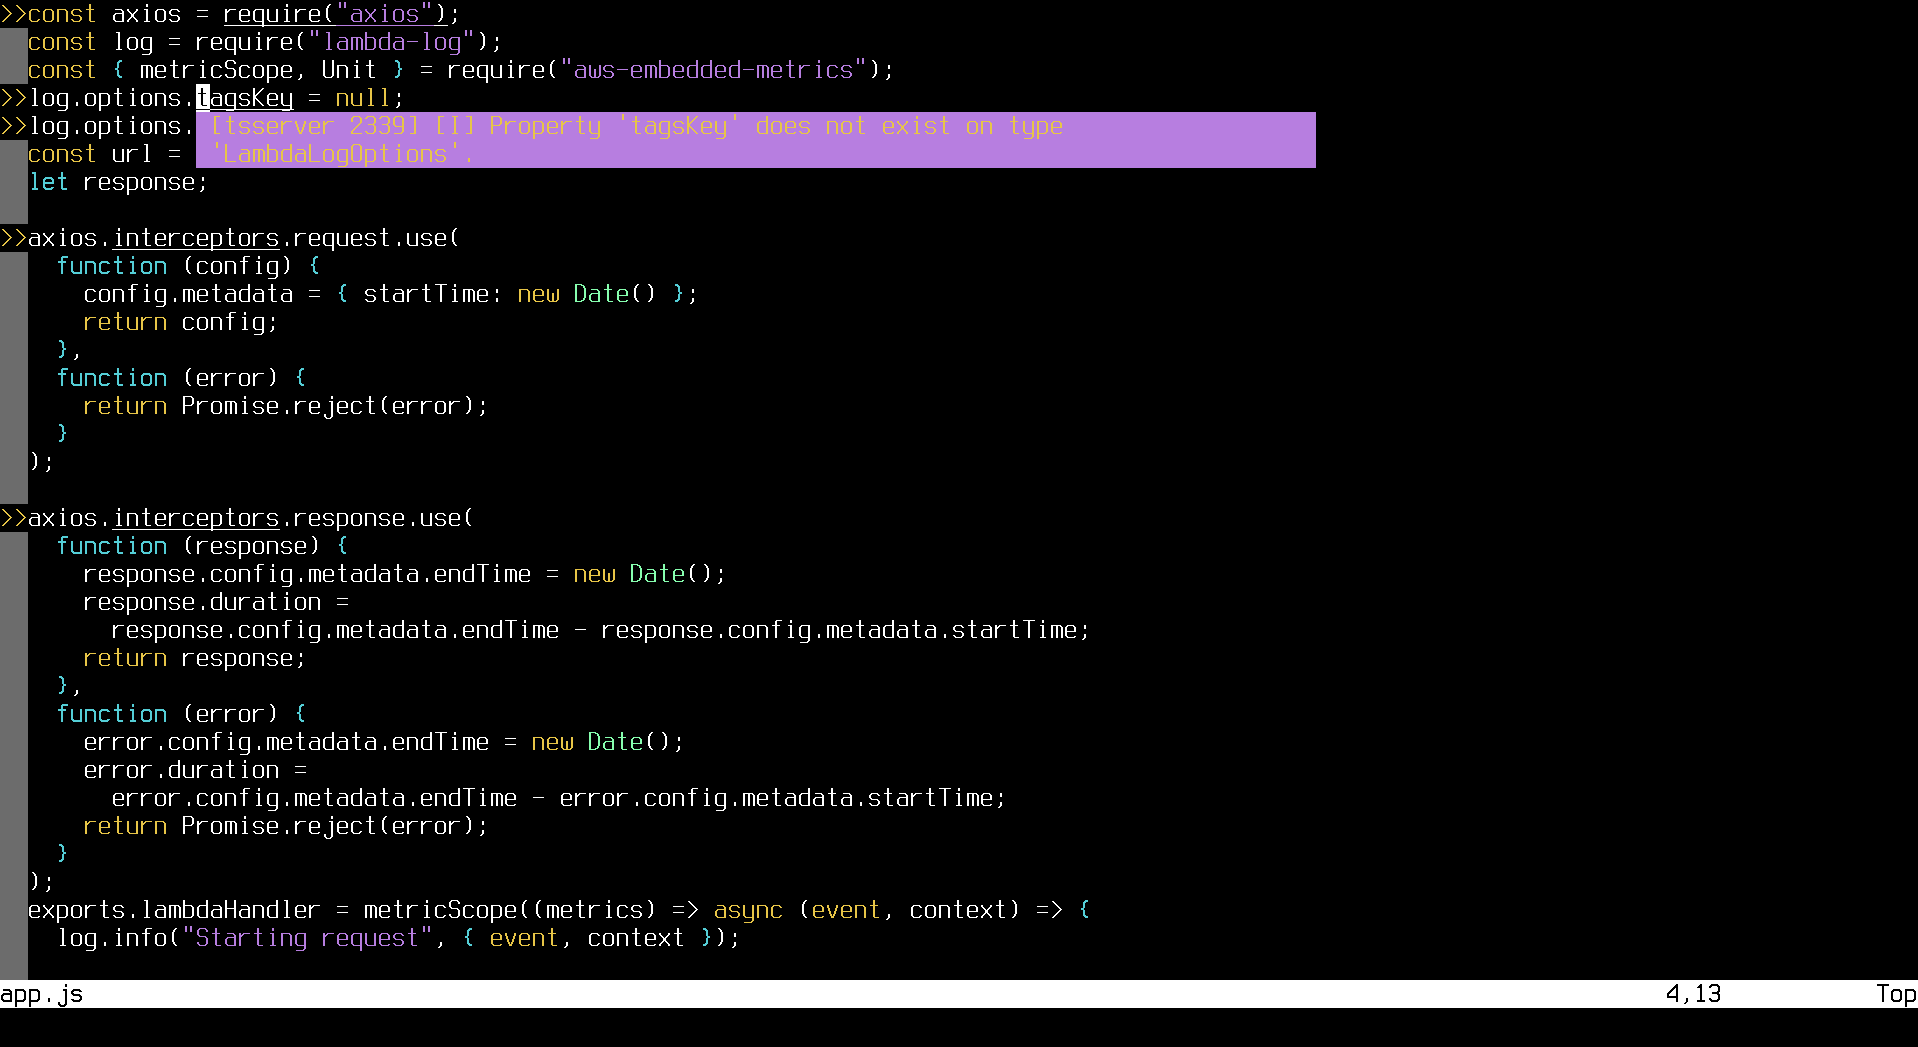The image size is (1918, 1047).
Task: Click 'LambdaLogOptions' text in the error popup
Action: tap(335, 154)
